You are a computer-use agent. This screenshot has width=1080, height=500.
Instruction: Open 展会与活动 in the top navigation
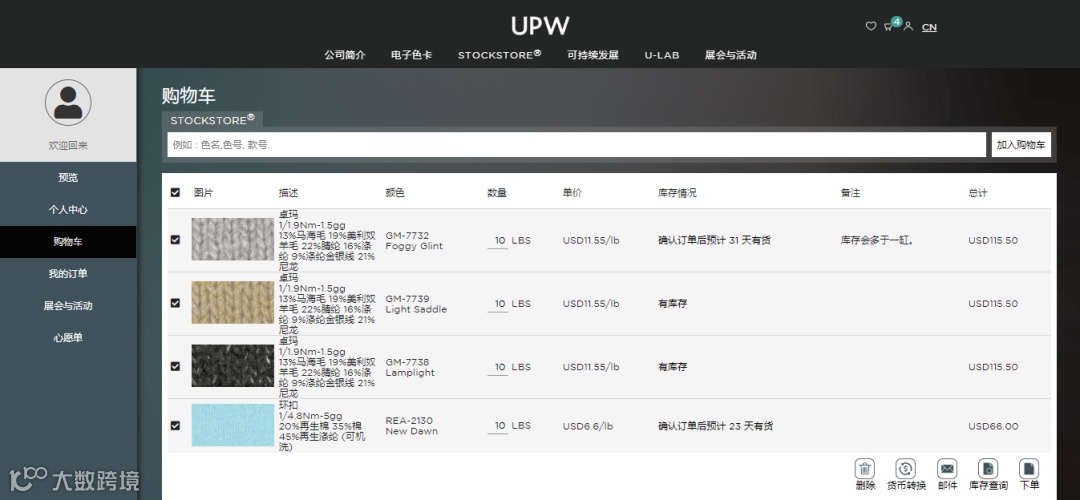(x=730, y=55)
